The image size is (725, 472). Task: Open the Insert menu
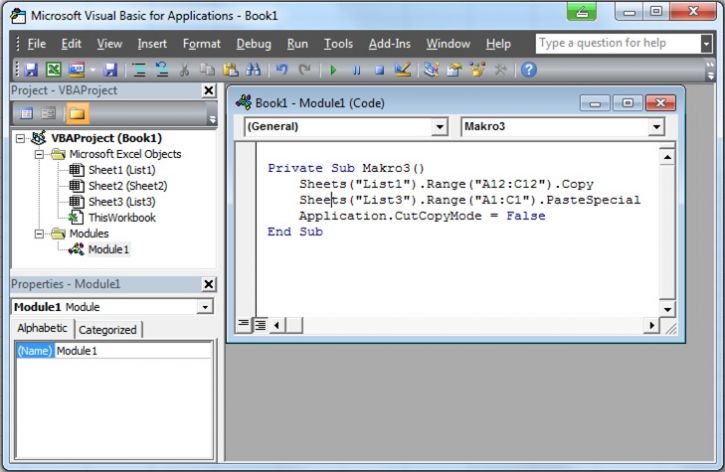point(152,44)
